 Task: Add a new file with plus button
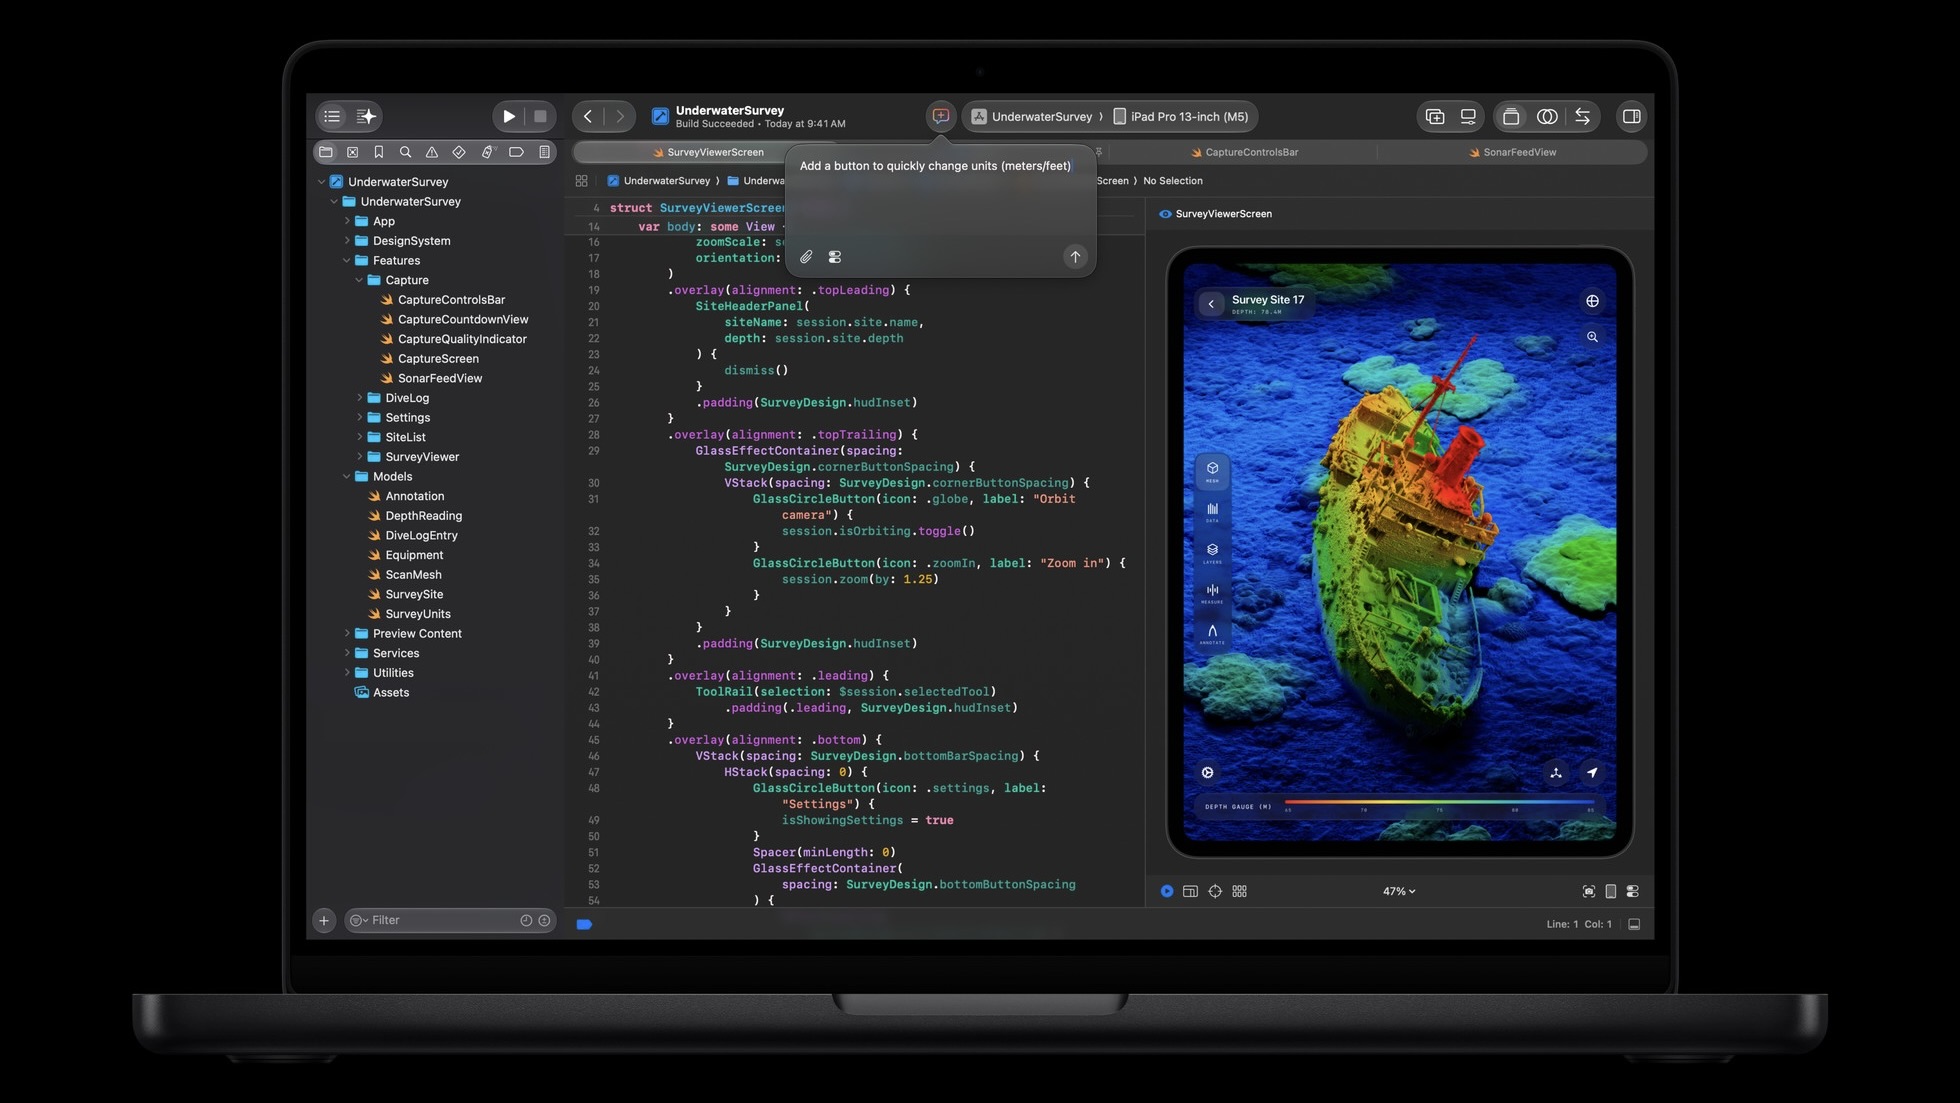click(324, 920)
